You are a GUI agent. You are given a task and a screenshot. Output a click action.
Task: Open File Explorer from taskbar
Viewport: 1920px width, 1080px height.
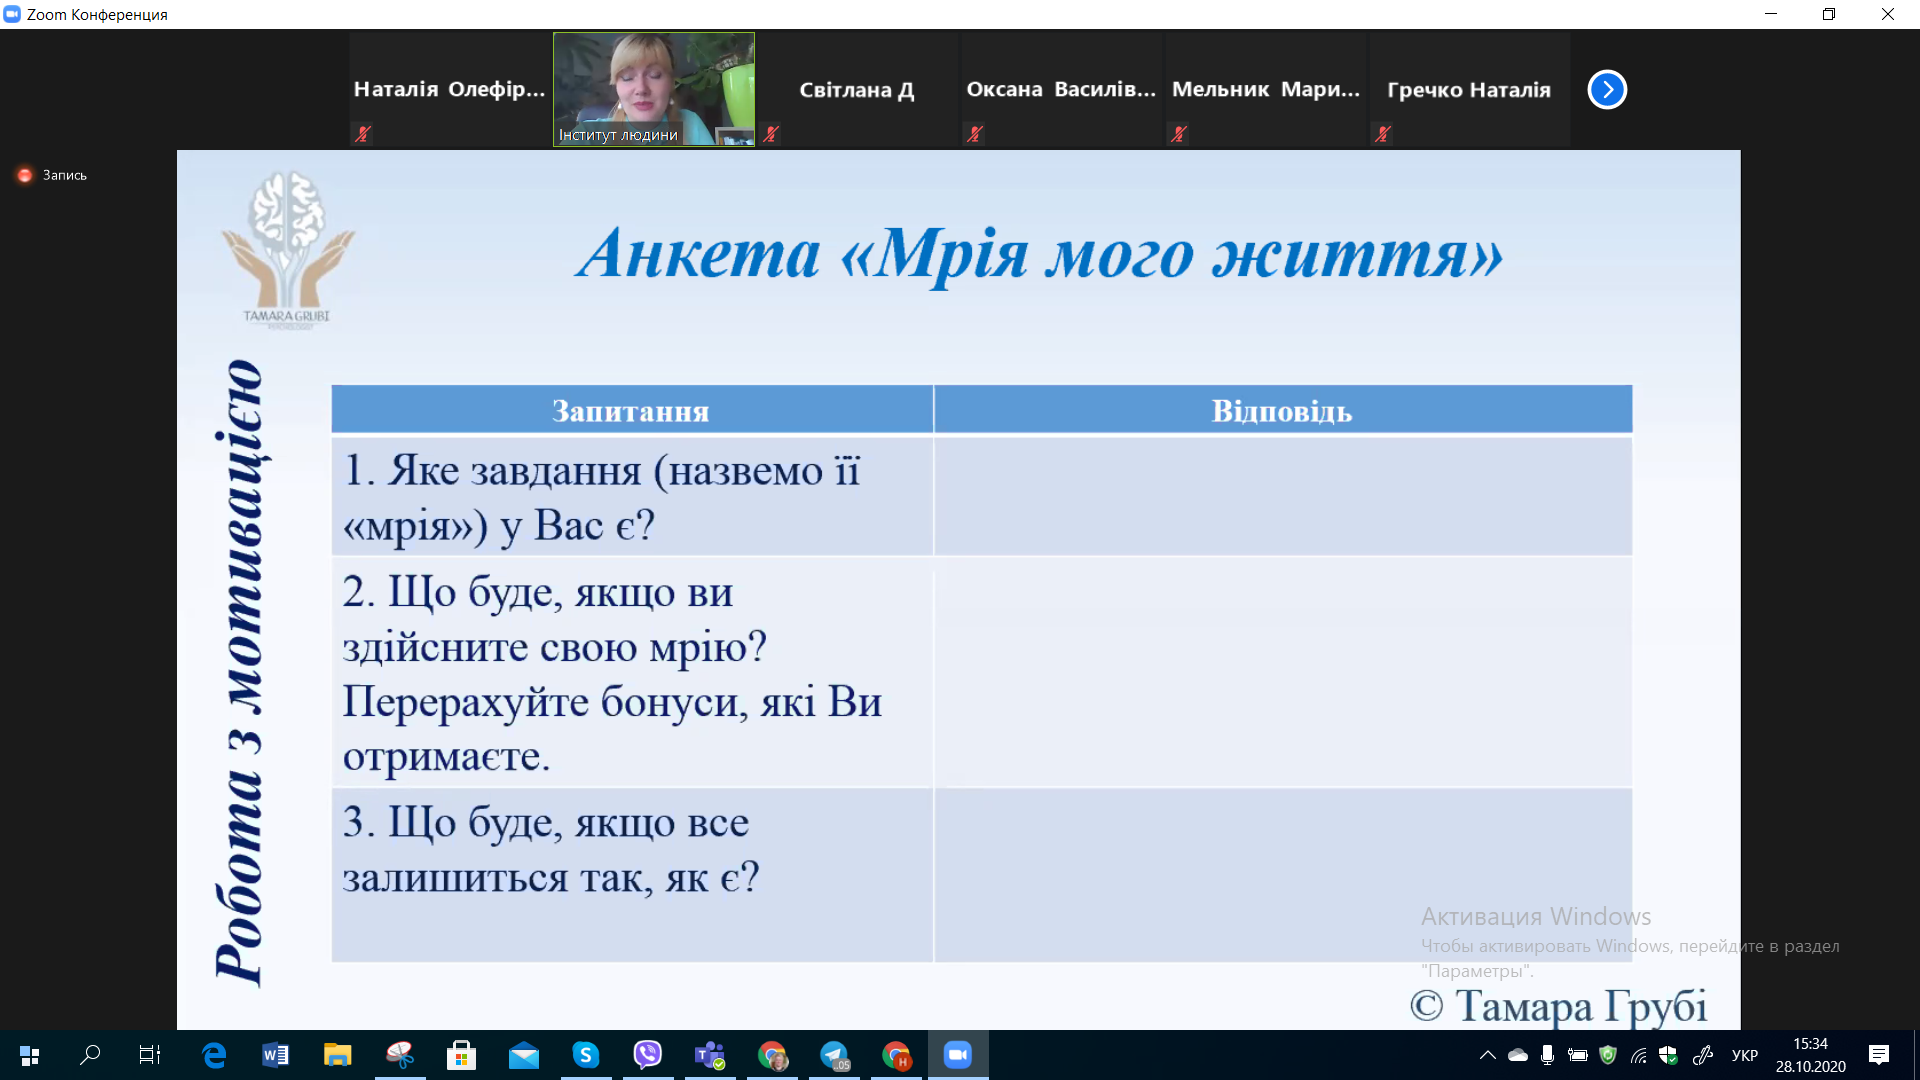[337, 1055]
